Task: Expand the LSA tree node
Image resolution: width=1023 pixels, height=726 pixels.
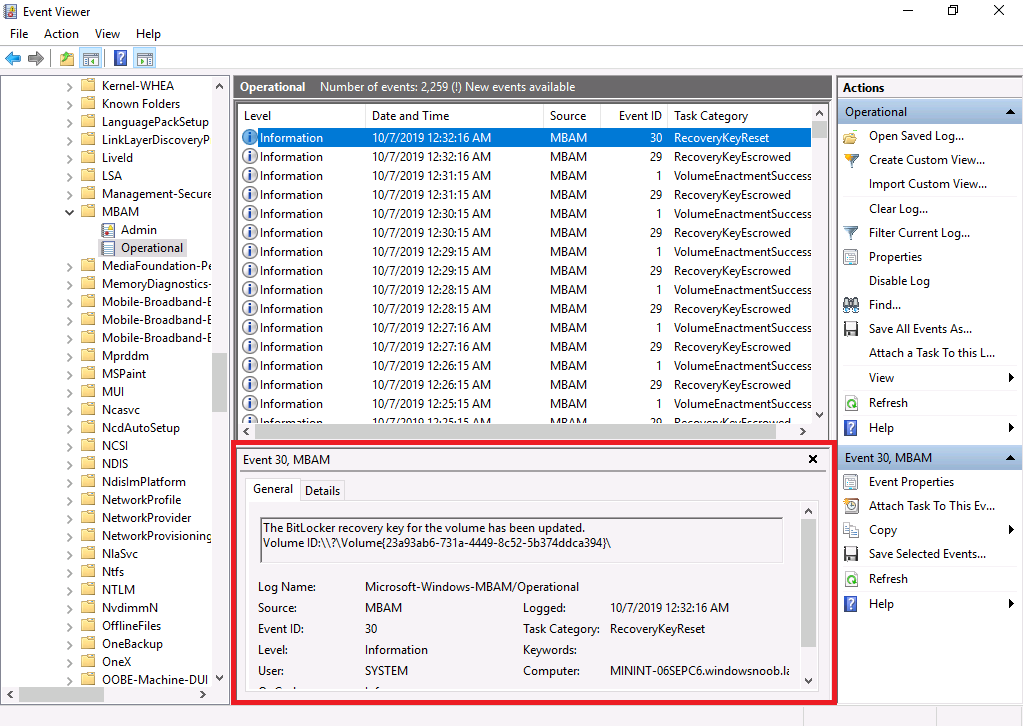Action: pos(69,176)
